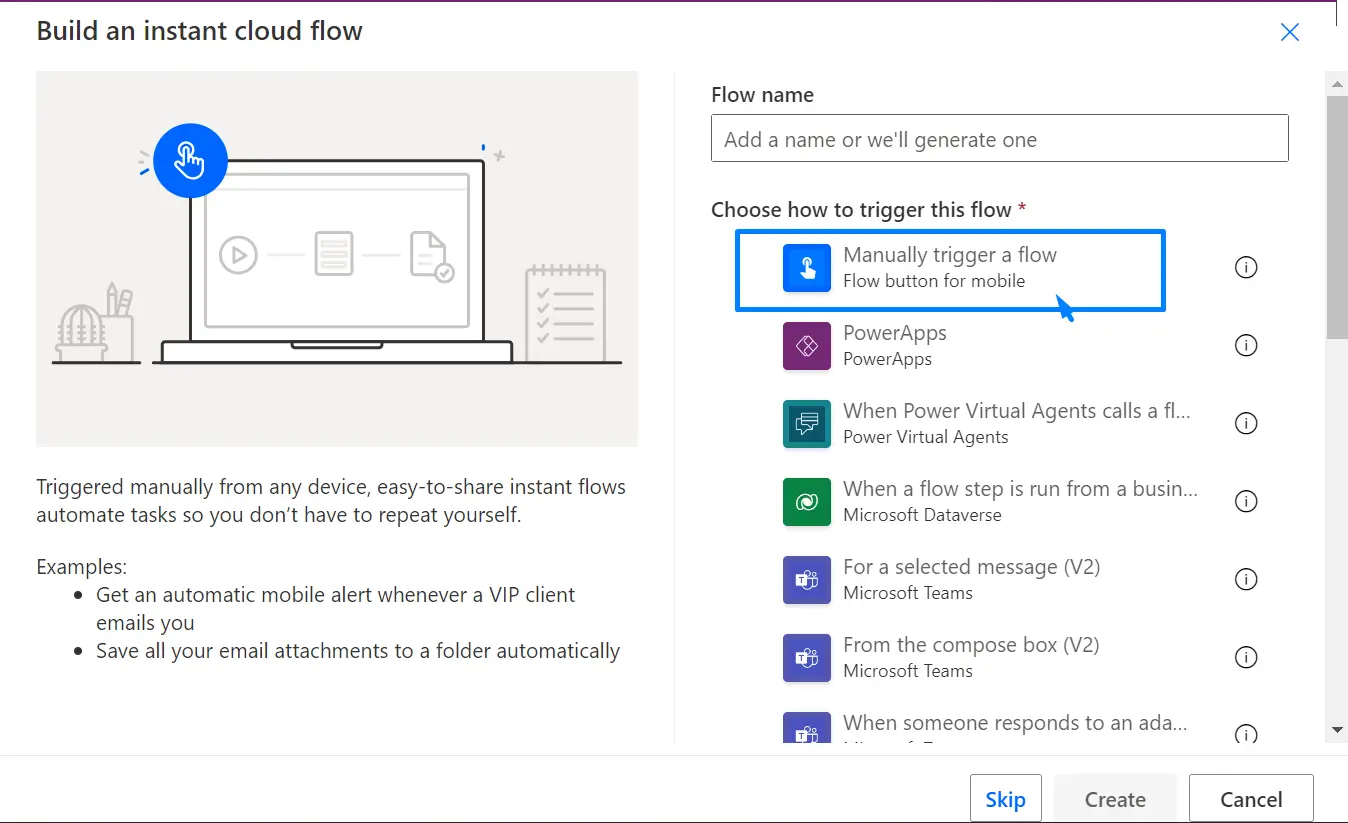Choose 'When a flow step is run from a busin...'
This screenshot has width=1348, height=823.
click(1020, 489)
